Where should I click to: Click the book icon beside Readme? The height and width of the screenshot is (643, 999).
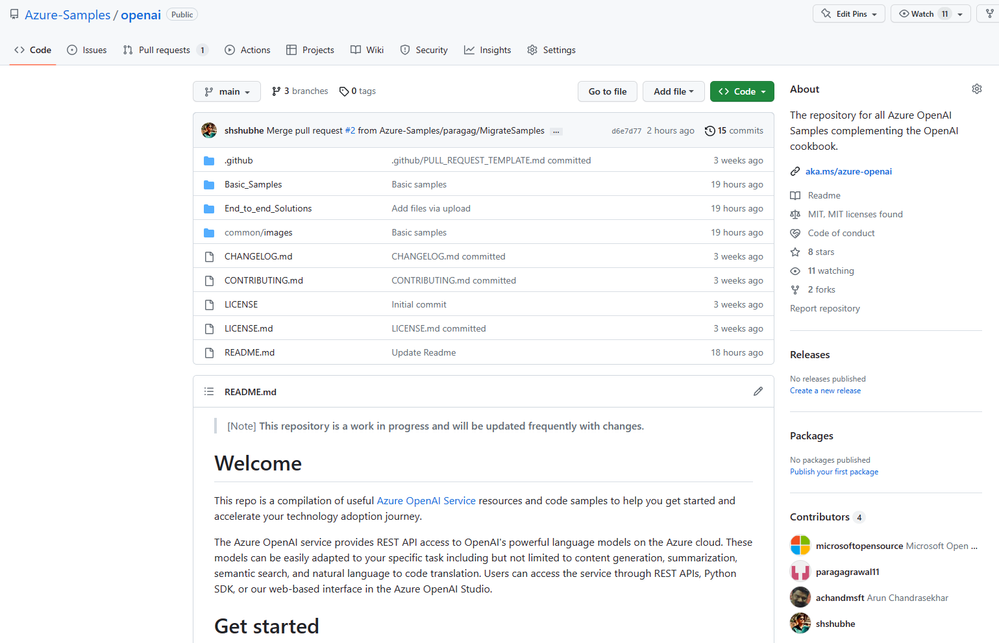795,196
